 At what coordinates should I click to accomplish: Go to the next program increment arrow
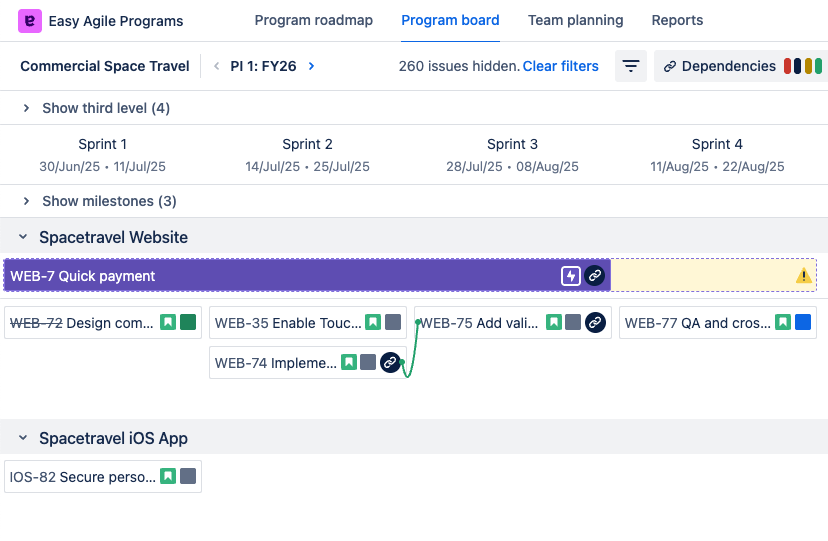pos(312,67)
